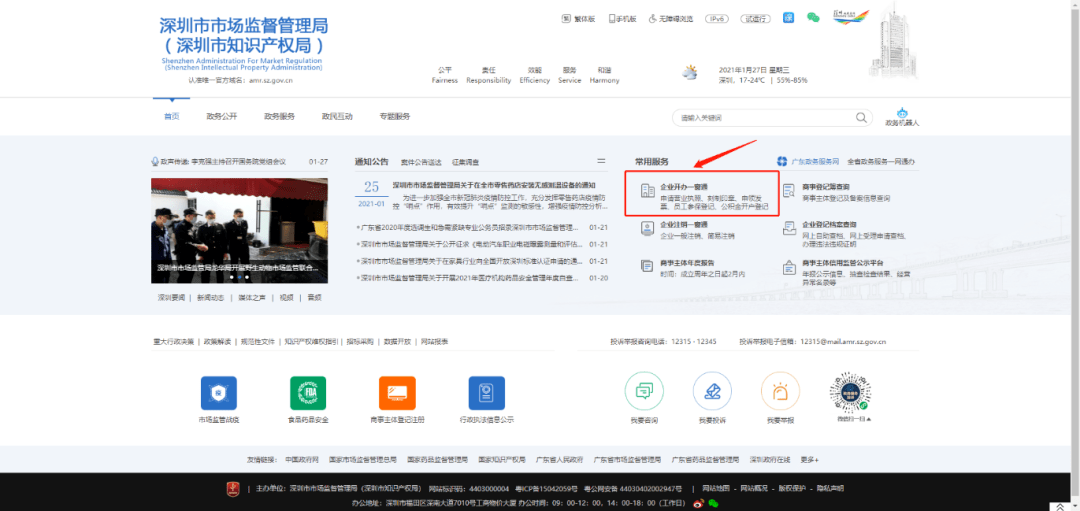Click the 行政执法信息公示 icon
The width and height of the screenshot is (1080, 511).
click(x=486, y=393)
